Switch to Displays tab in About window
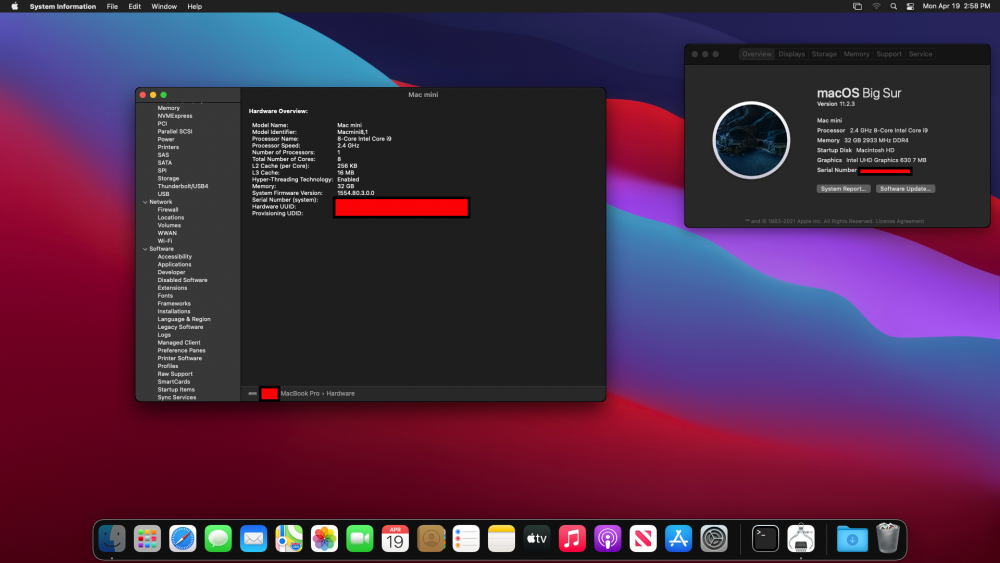The height and width of the screenshot is (563, 1000). (791, 54)
